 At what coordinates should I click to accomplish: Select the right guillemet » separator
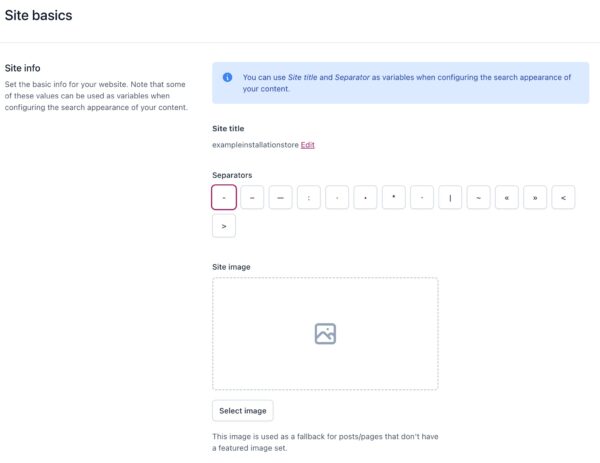click(x=536, y=198)
